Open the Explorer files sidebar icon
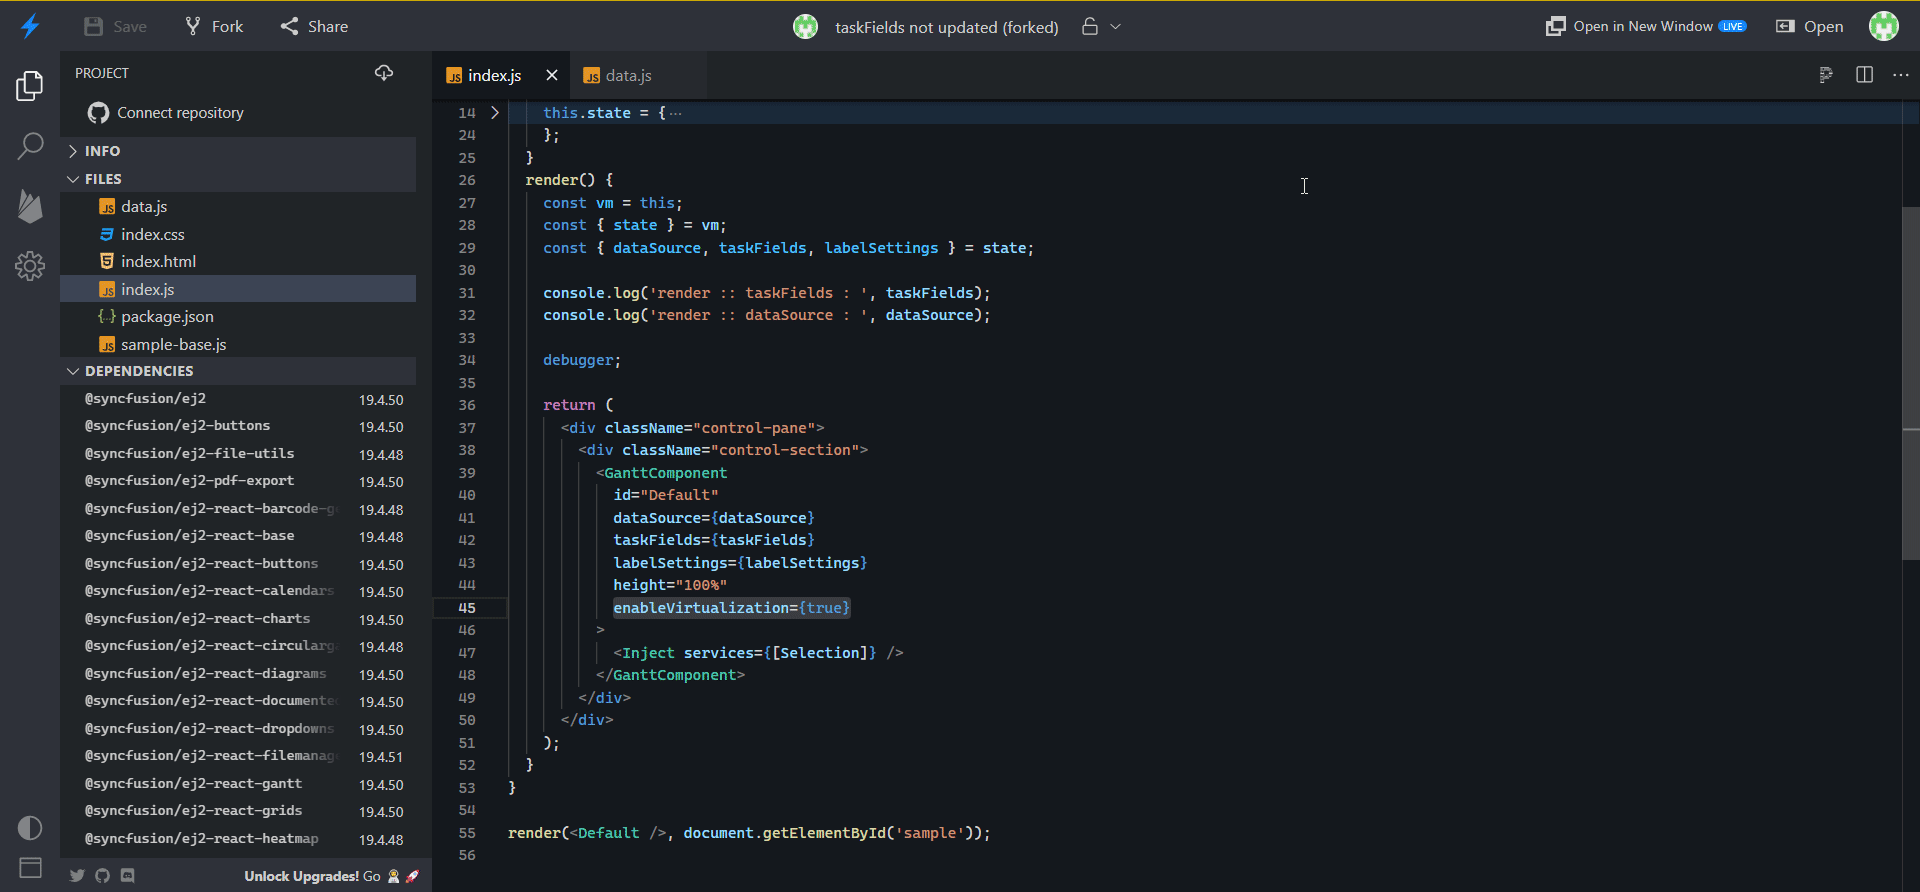 [x=30, y=86]
